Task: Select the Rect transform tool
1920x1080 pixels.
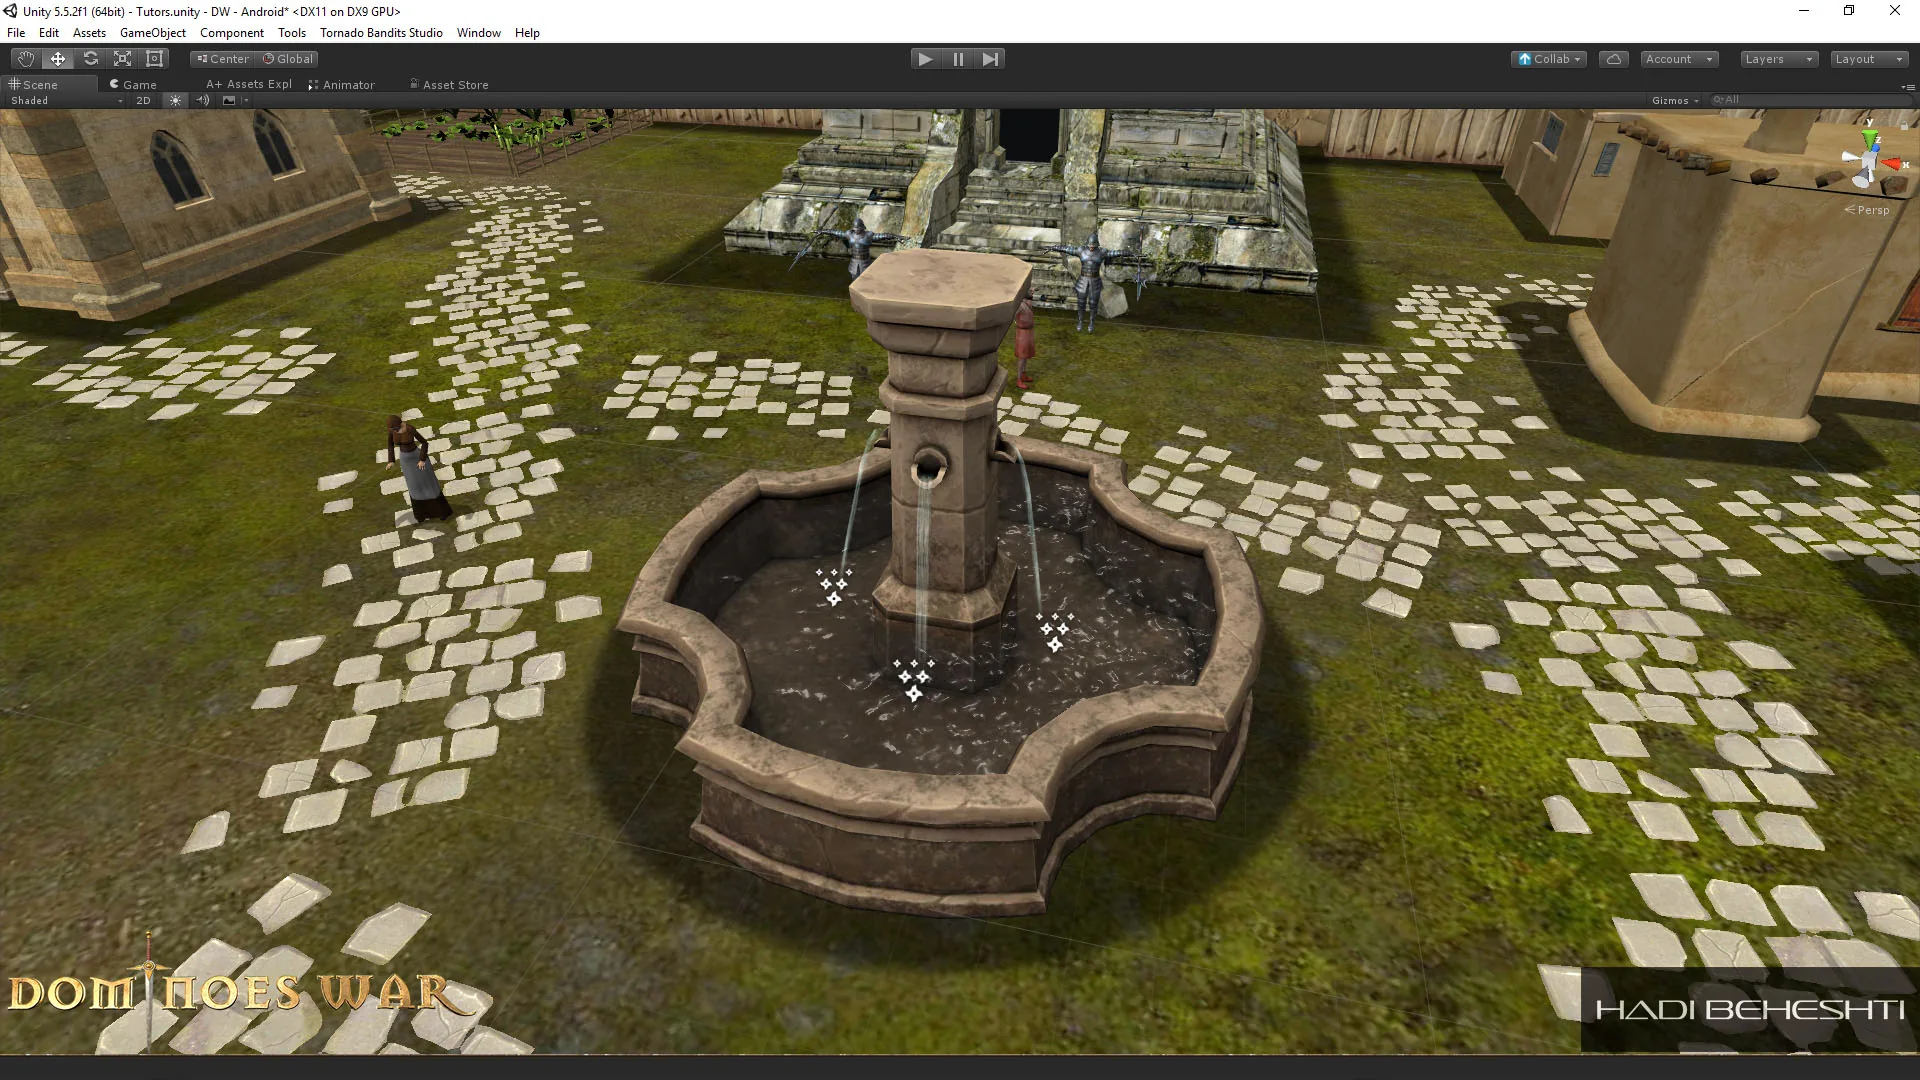Action: (x=154, y=59)
